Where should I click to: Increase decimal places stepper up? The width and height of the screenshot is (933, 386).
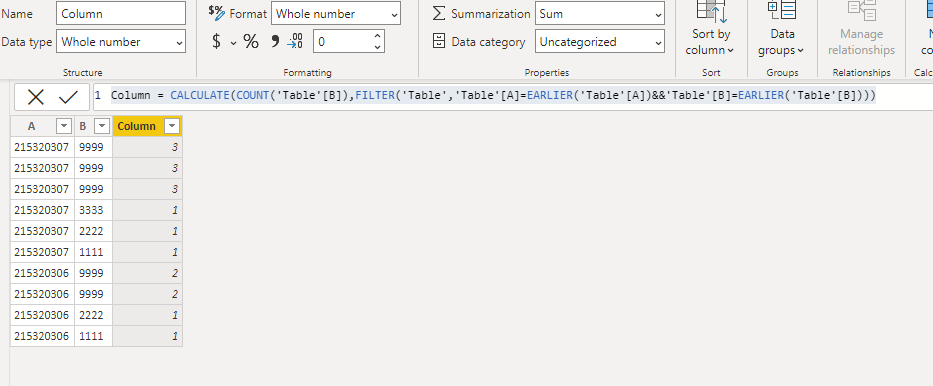pos(377,36)
